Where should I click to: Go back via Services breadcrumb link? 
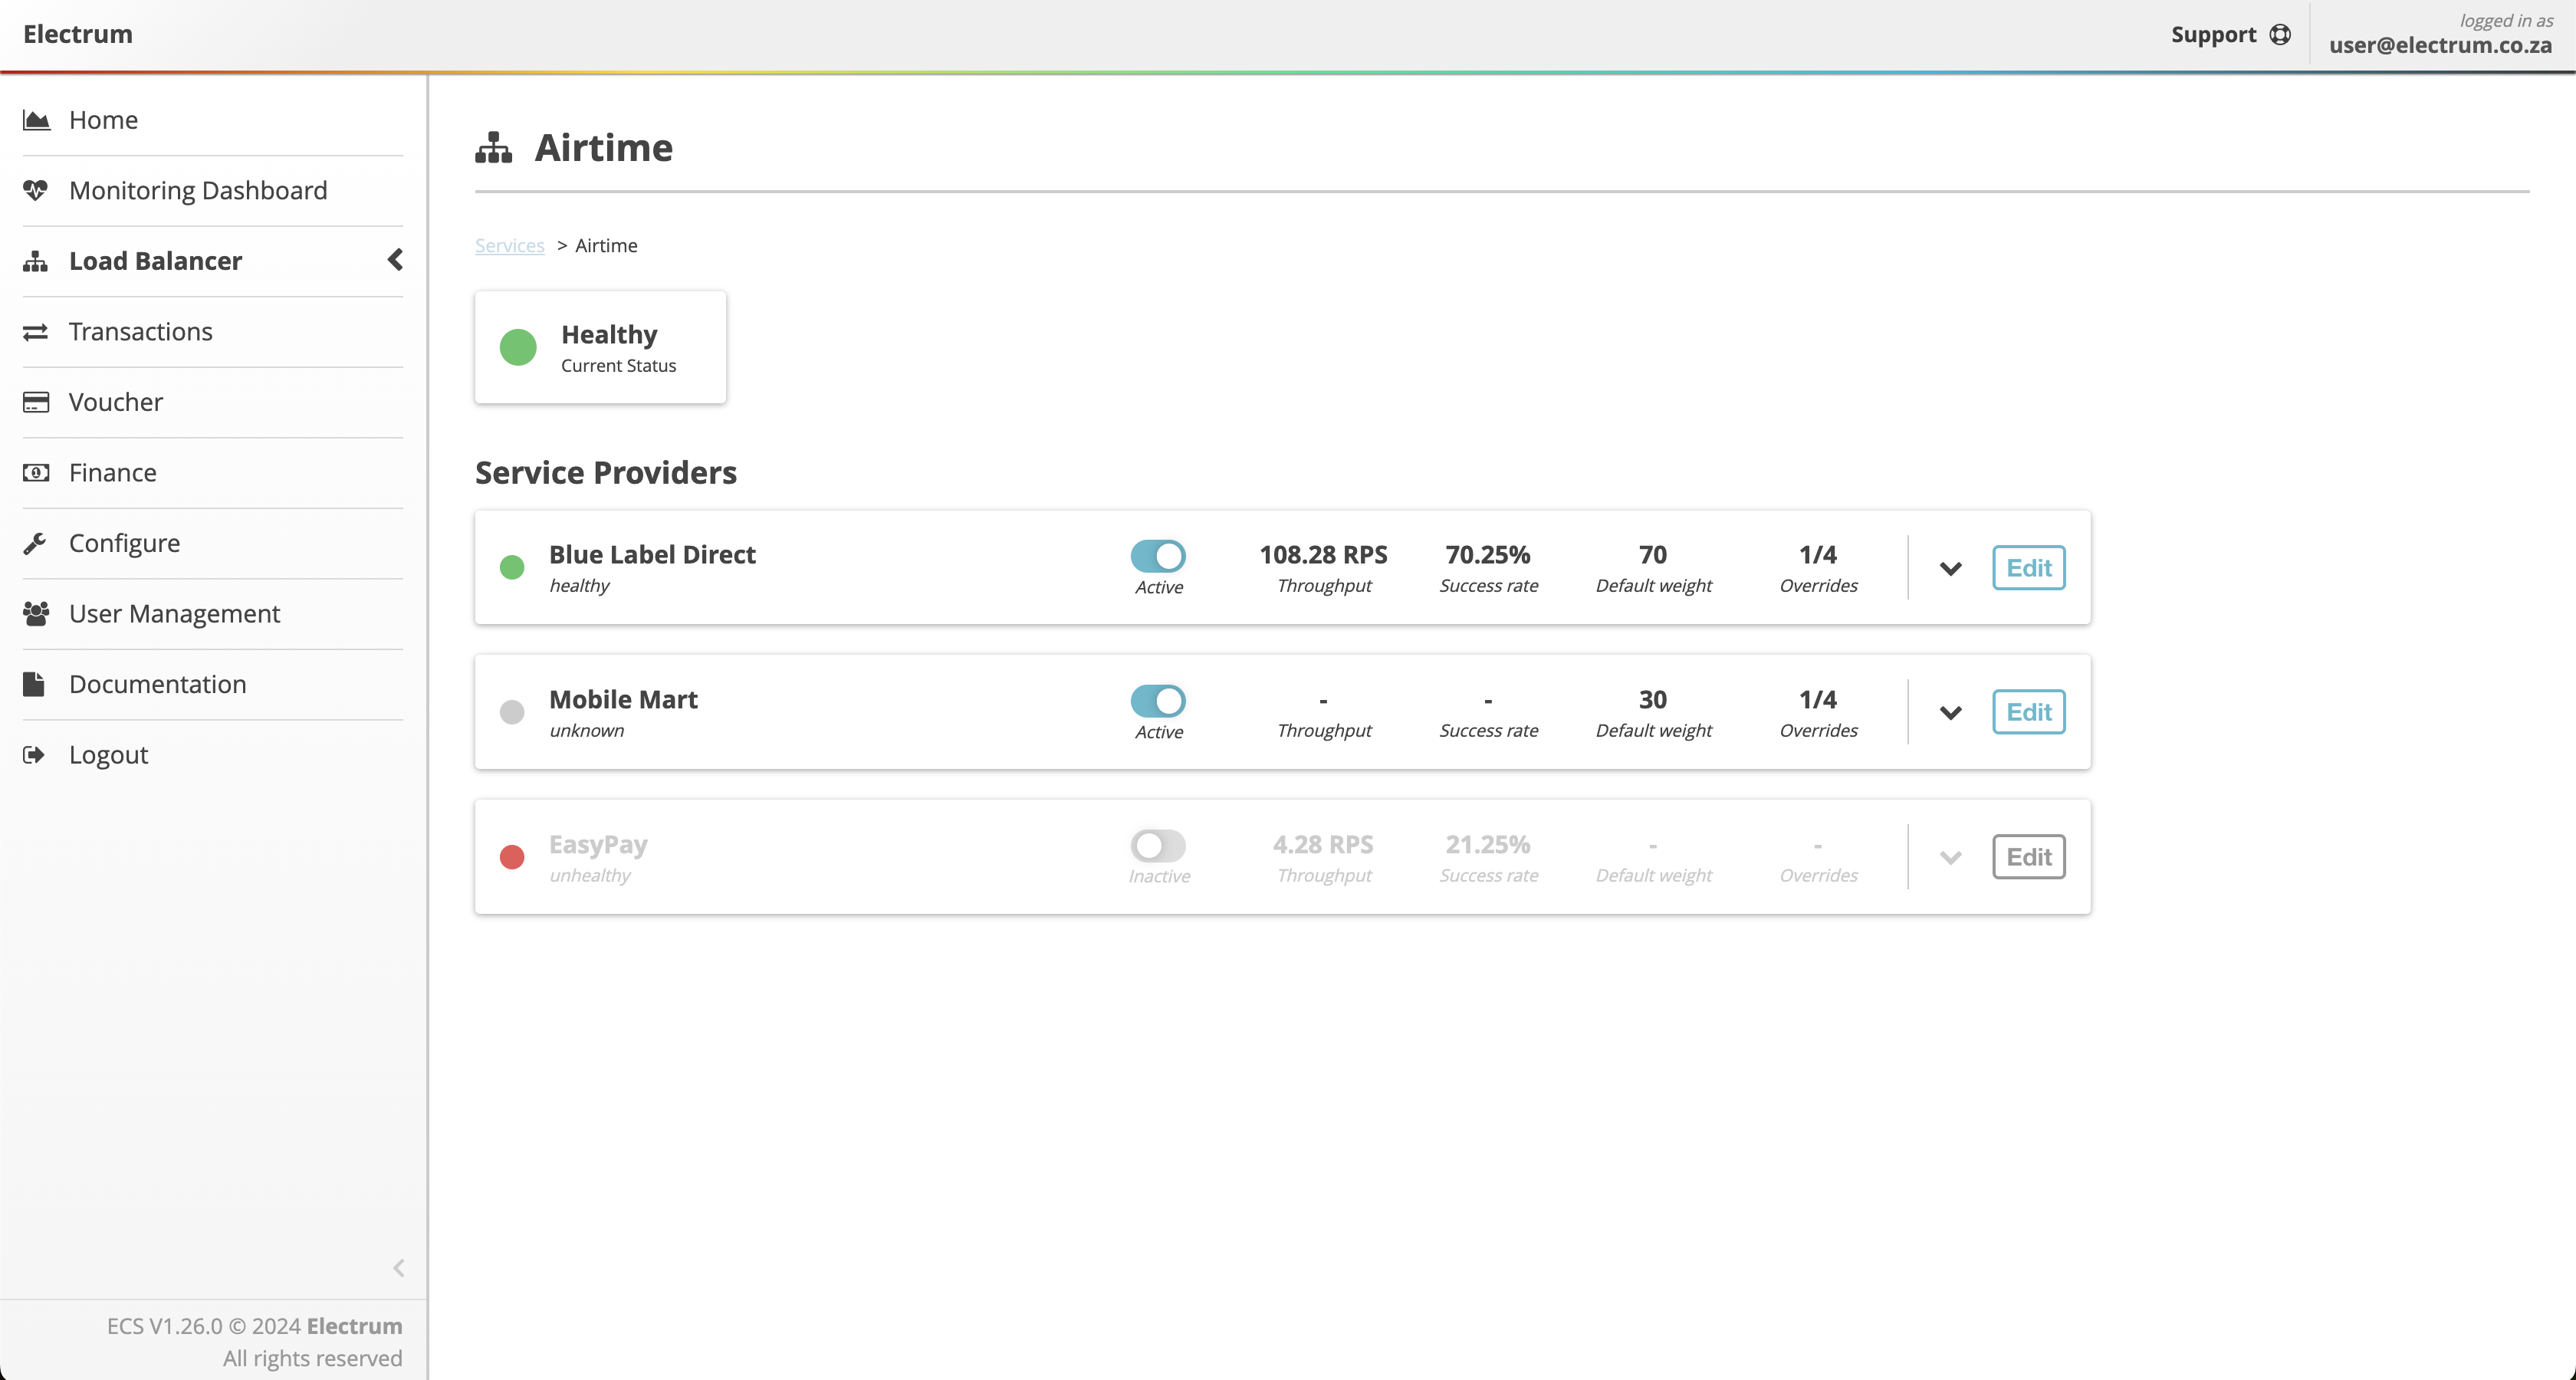(509, 246)
